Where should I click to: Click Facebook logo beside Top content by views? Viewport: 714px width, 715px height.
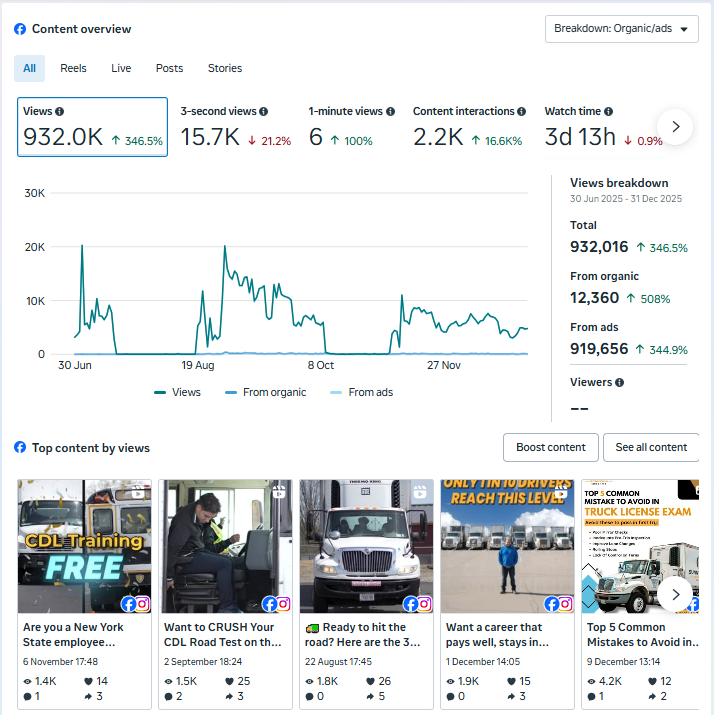click(20, 447)
